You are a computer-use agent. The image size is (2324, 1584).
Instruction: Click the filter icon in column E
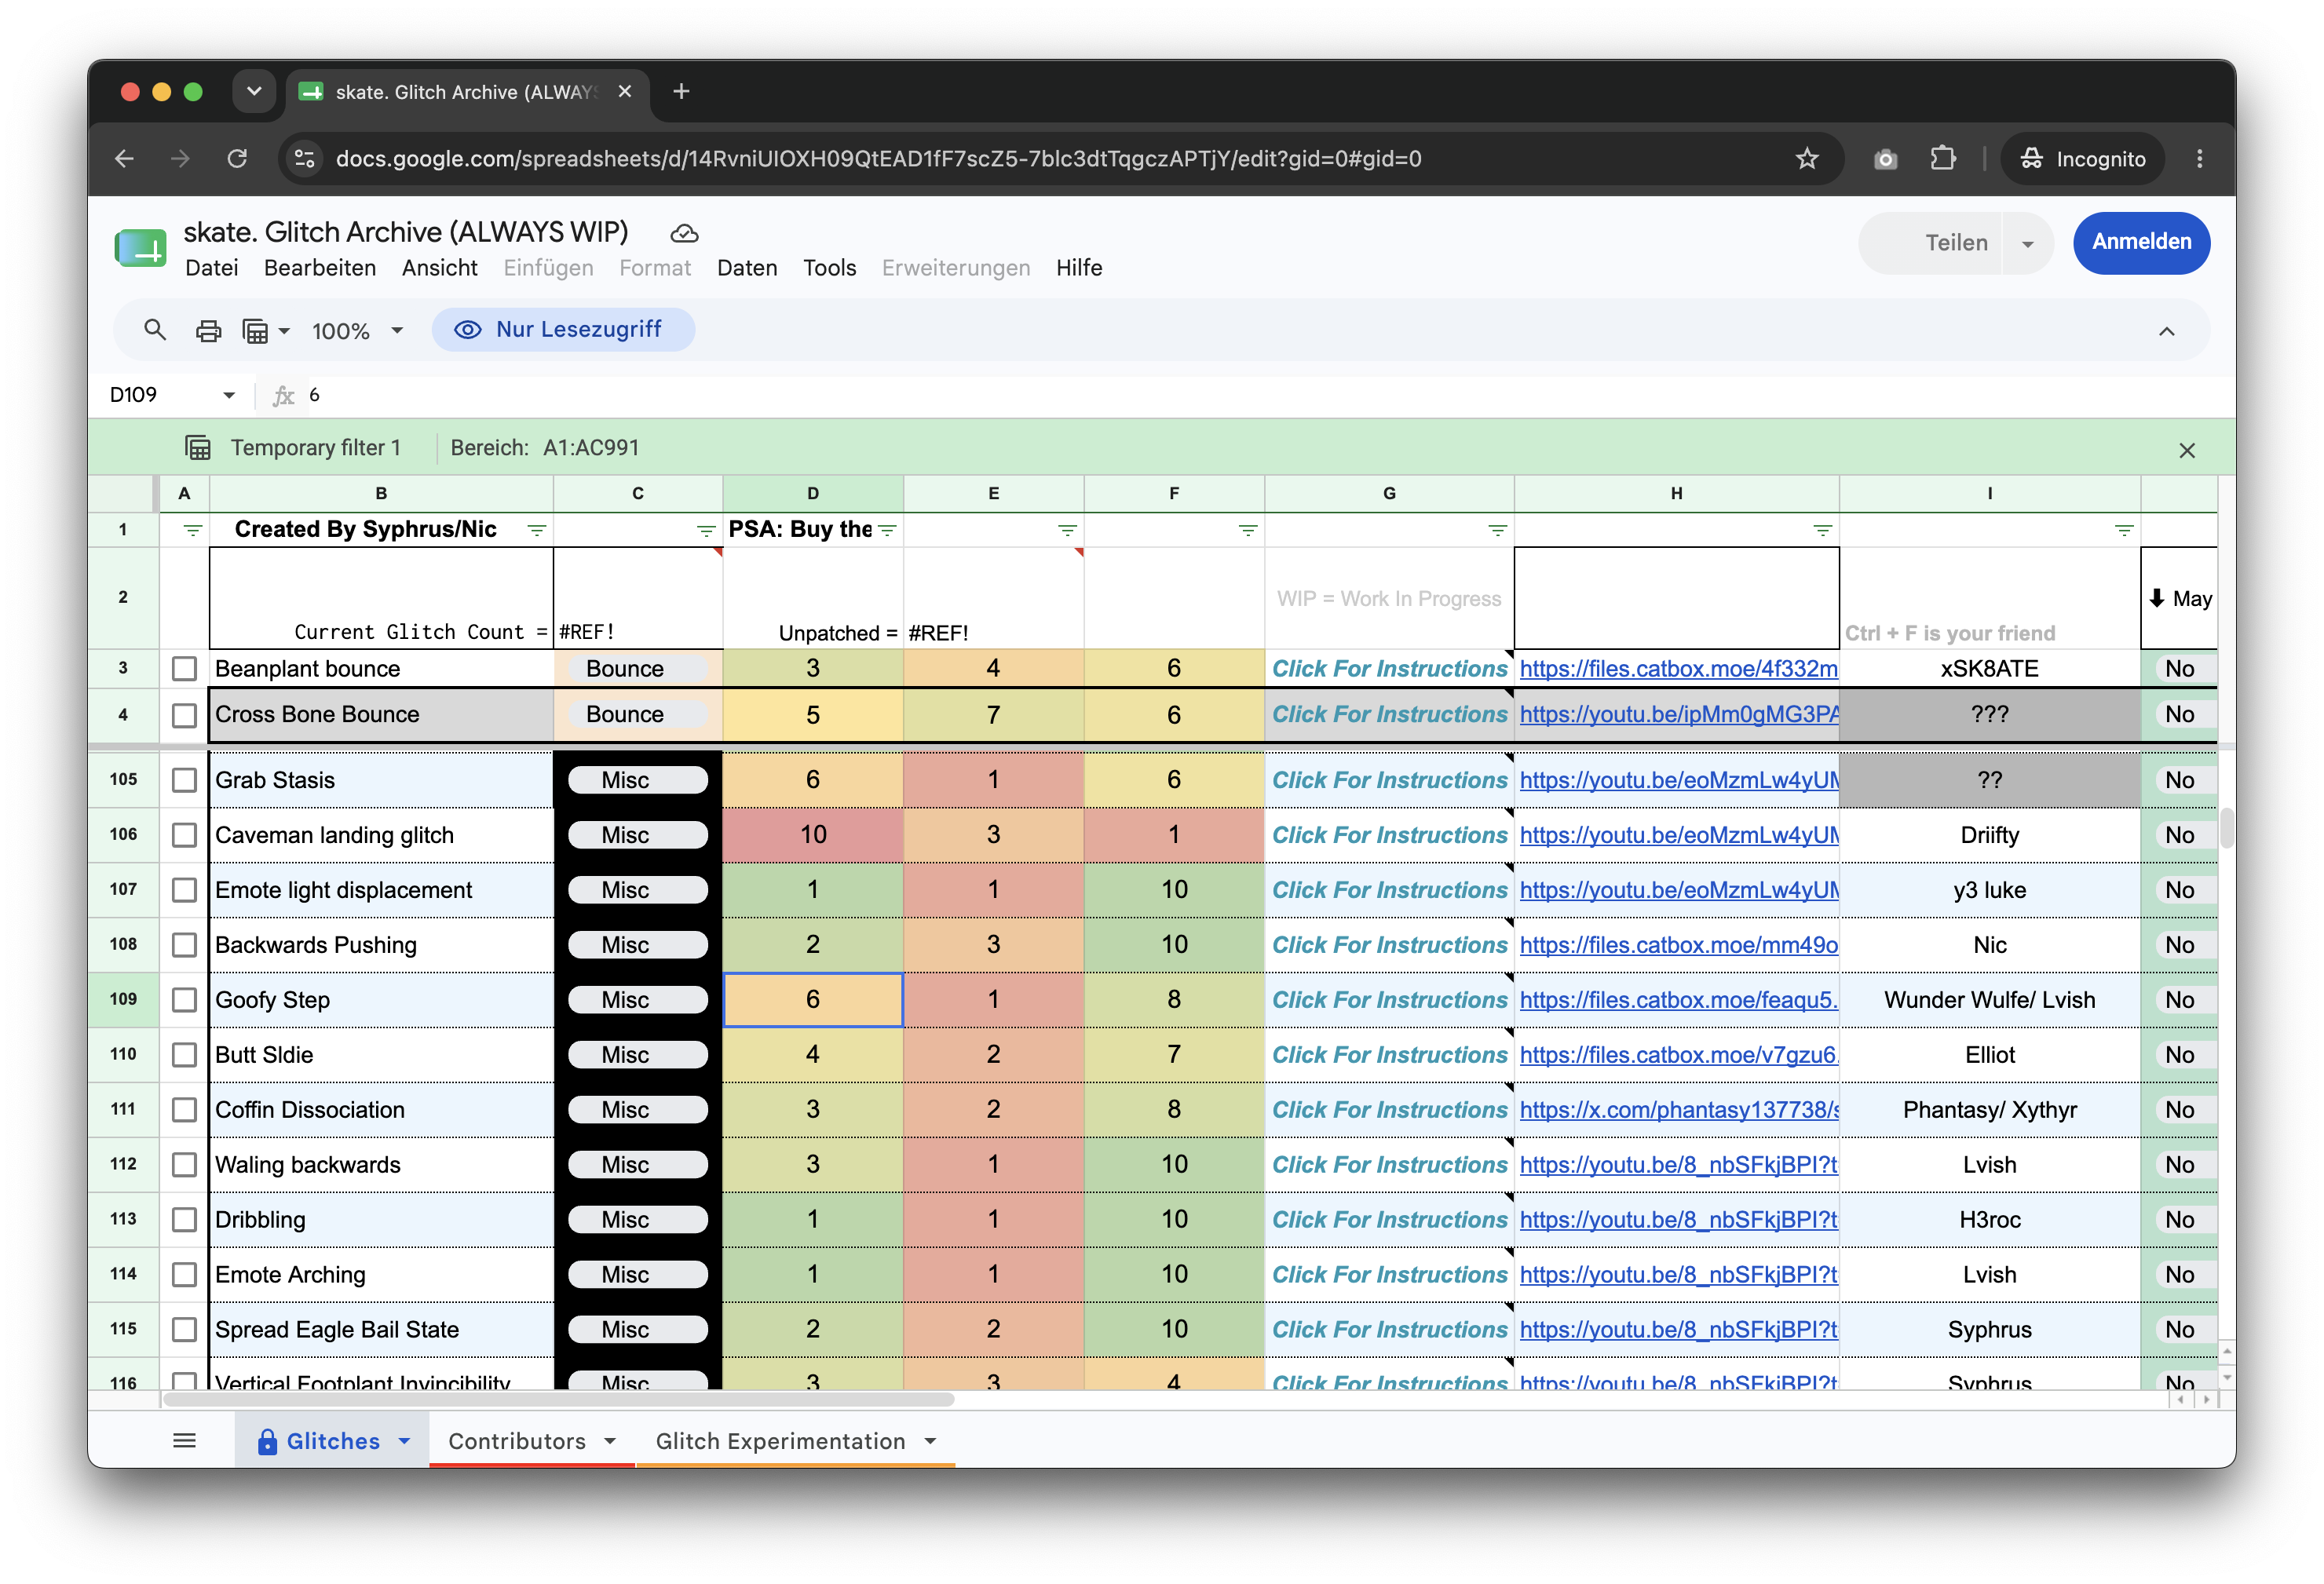pyautogui.click(x=1067, y=530)
